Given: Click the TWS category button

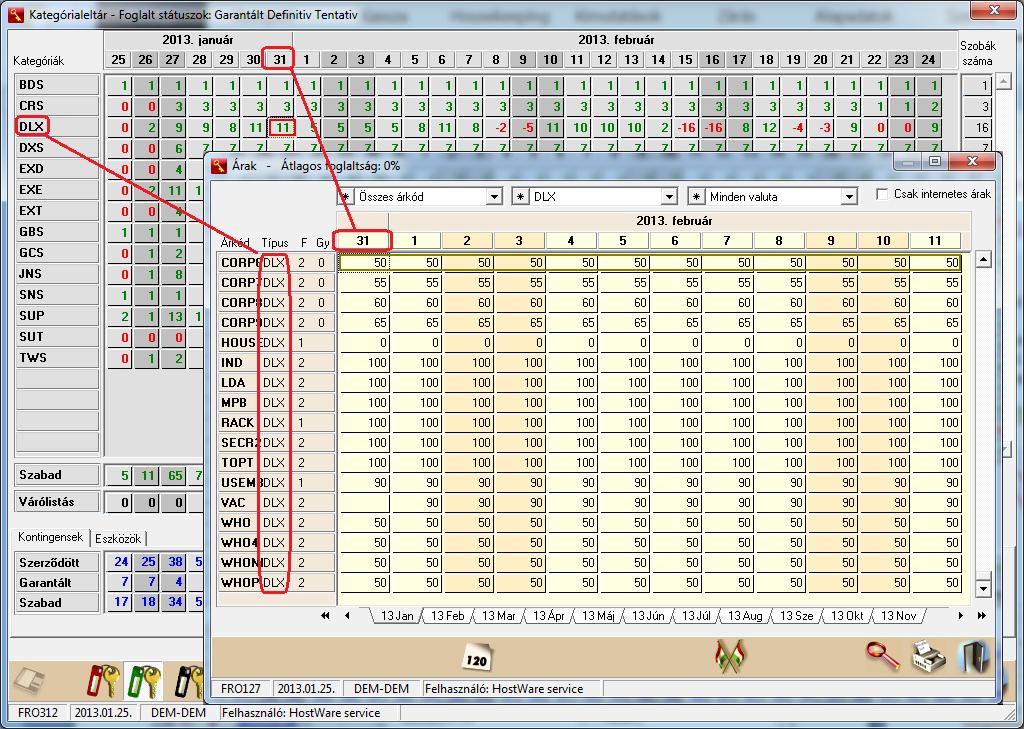Looking at the screenshot, I should click(x=57, y=358).
